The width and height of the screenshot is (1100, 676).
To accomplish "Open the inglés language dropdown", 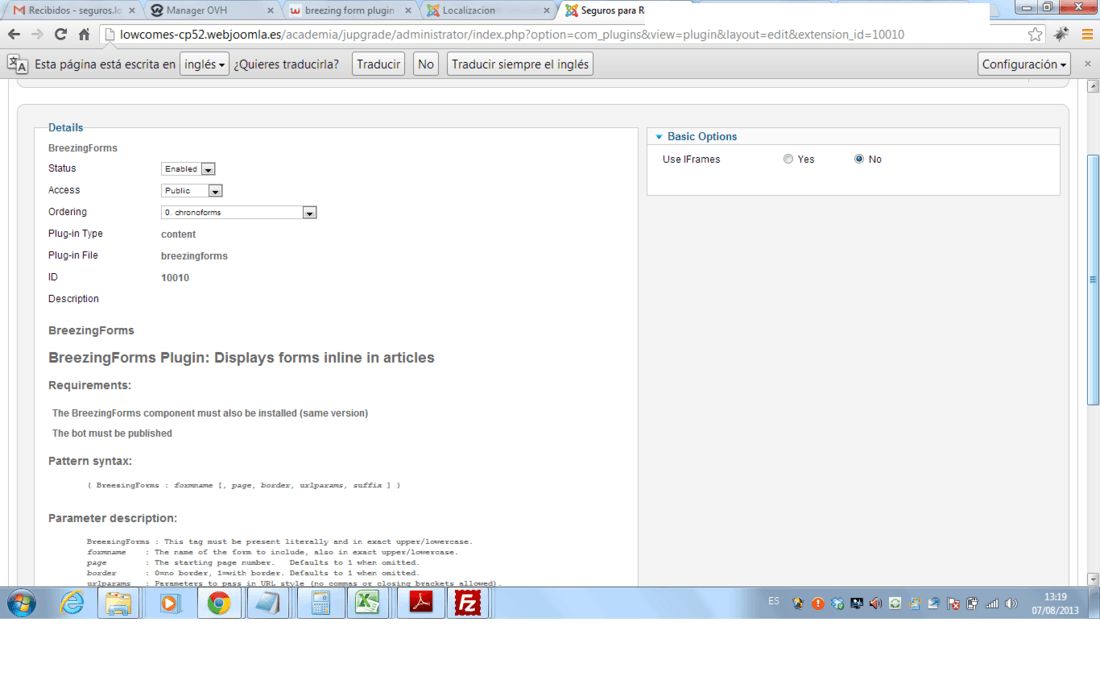I will coord(204,65).
